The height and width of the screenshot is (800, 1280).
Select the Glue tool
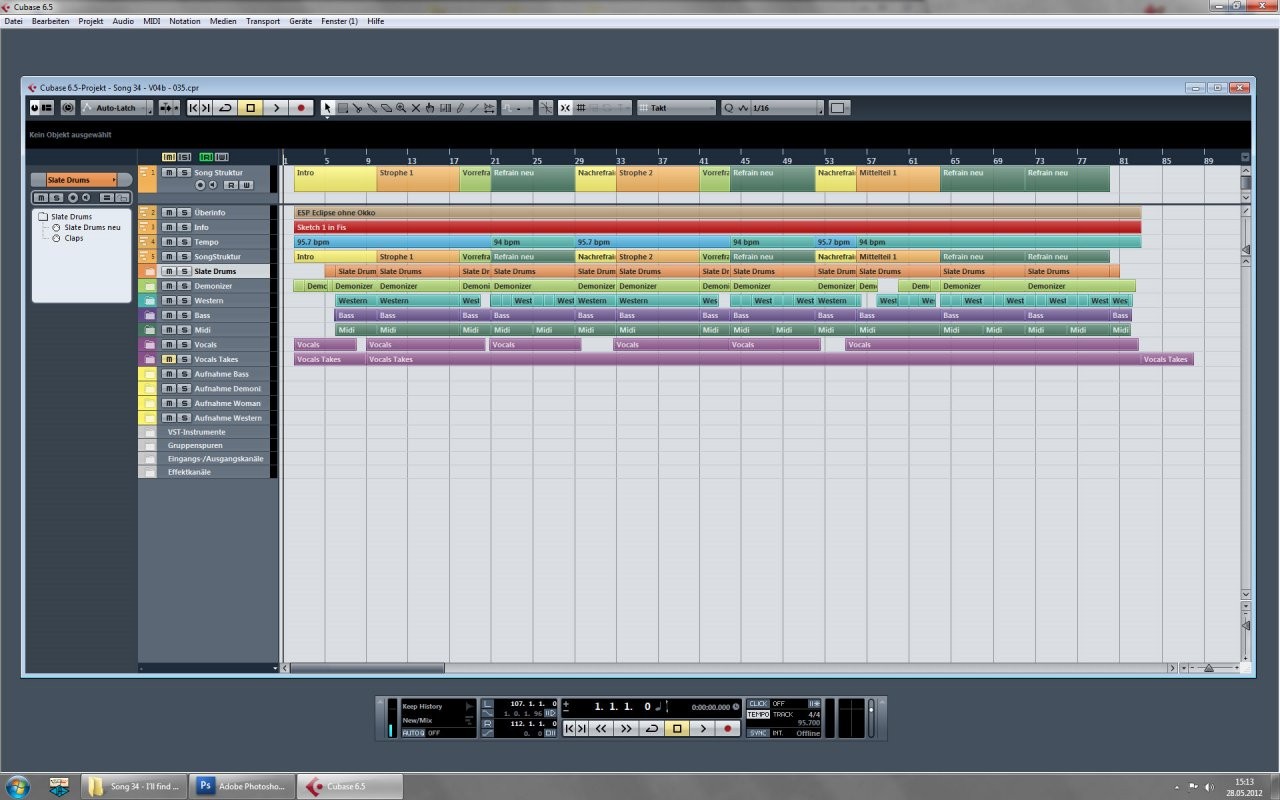[x=372, y=108]
